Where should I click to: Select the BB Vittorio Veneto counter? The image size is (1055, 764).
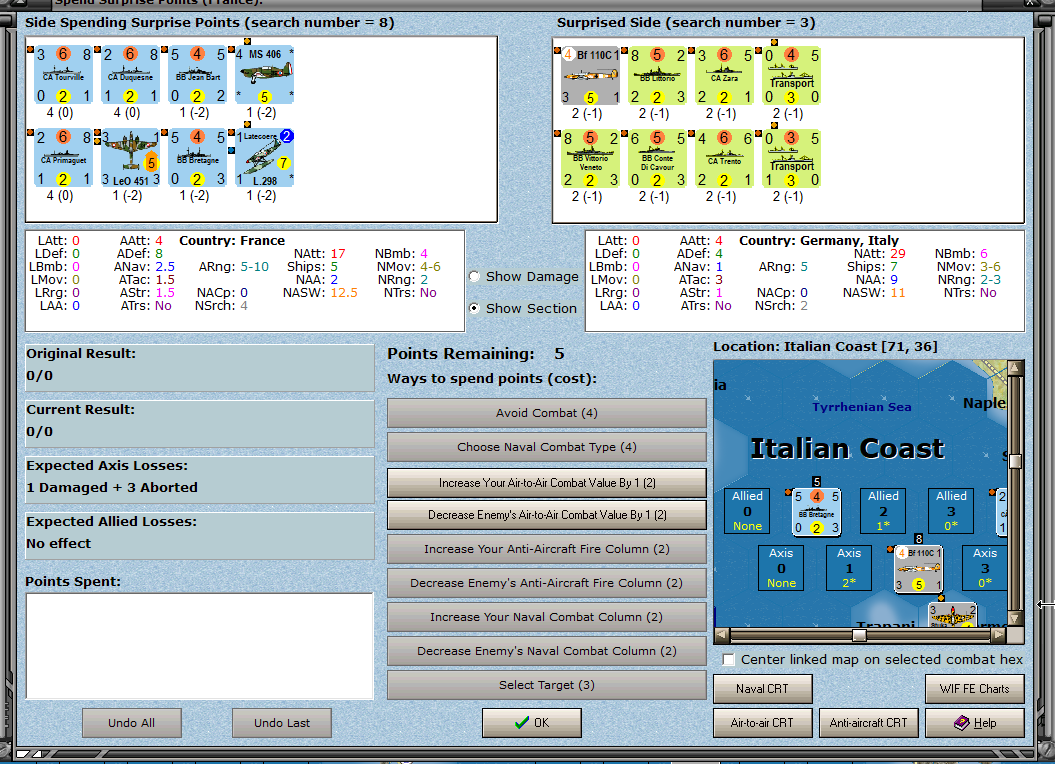(590, 158)
